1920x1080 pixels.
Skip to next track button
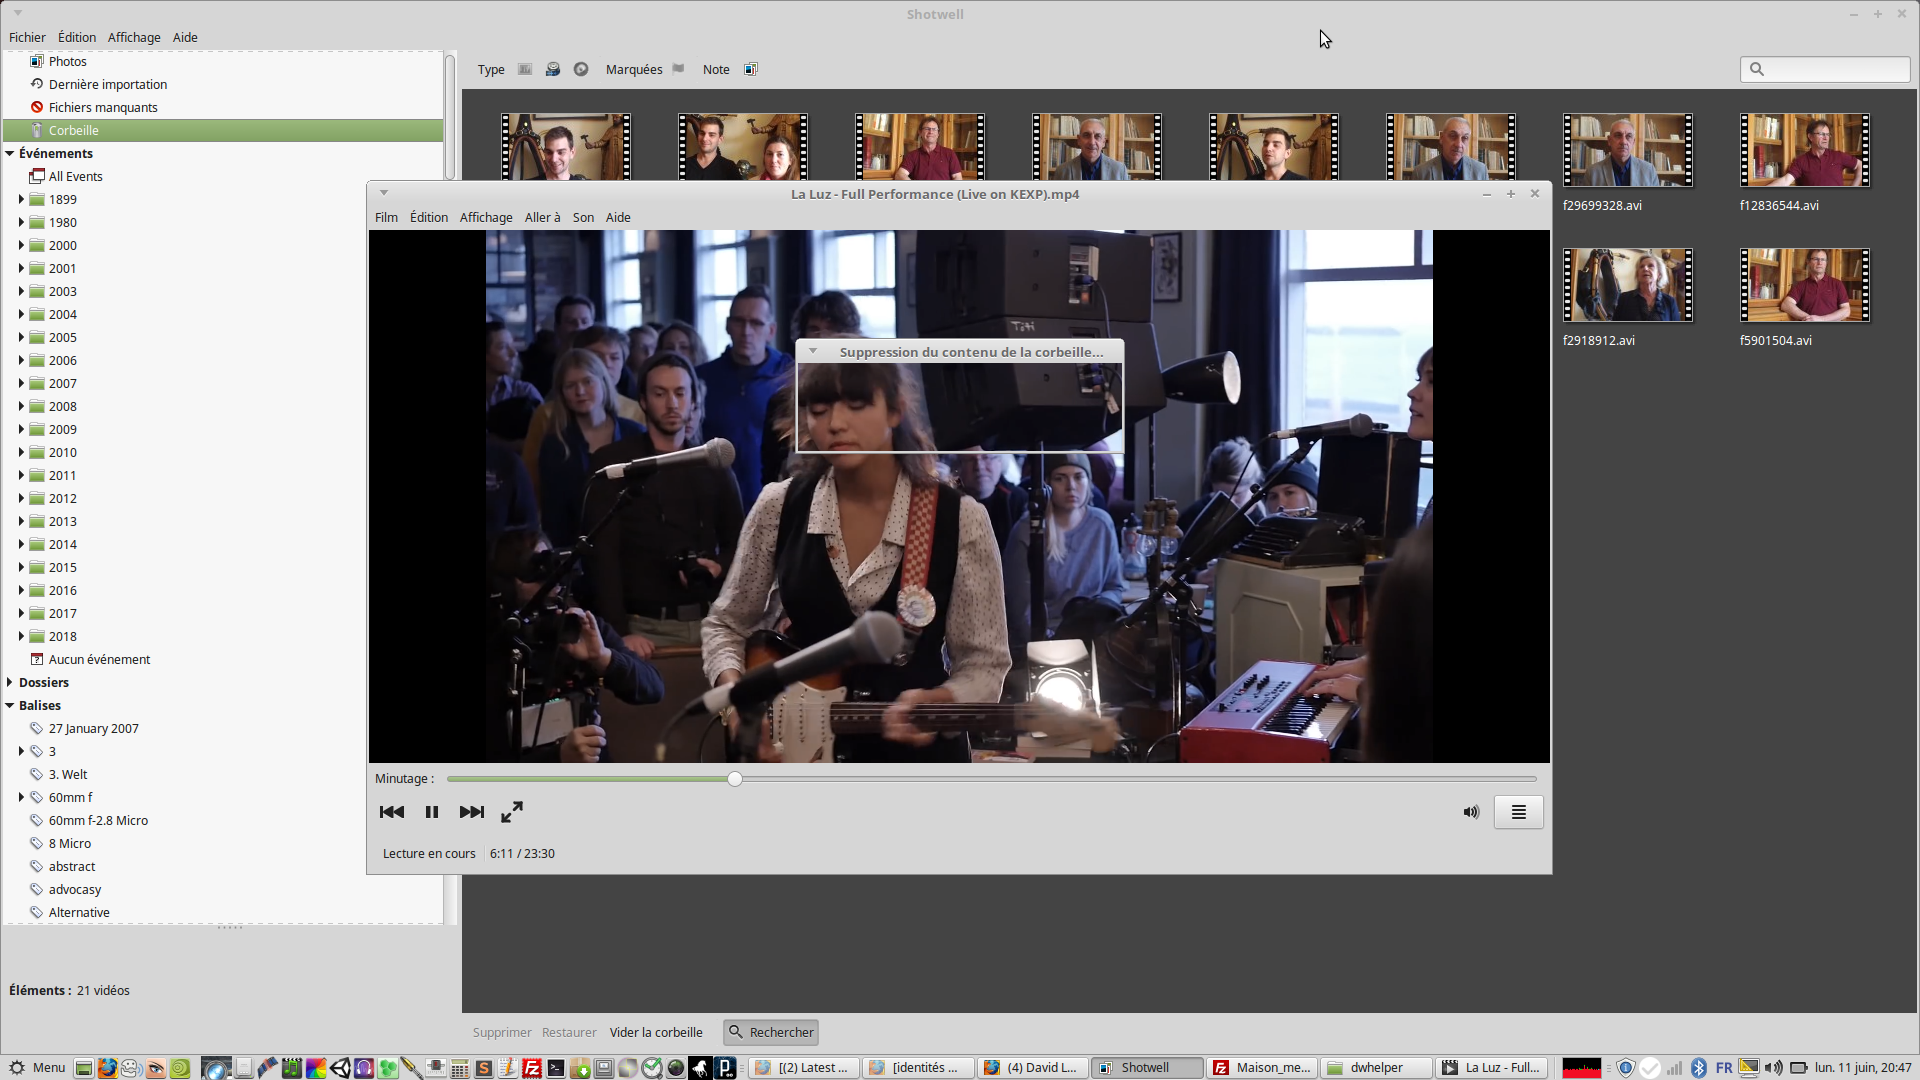pos(472,812)
